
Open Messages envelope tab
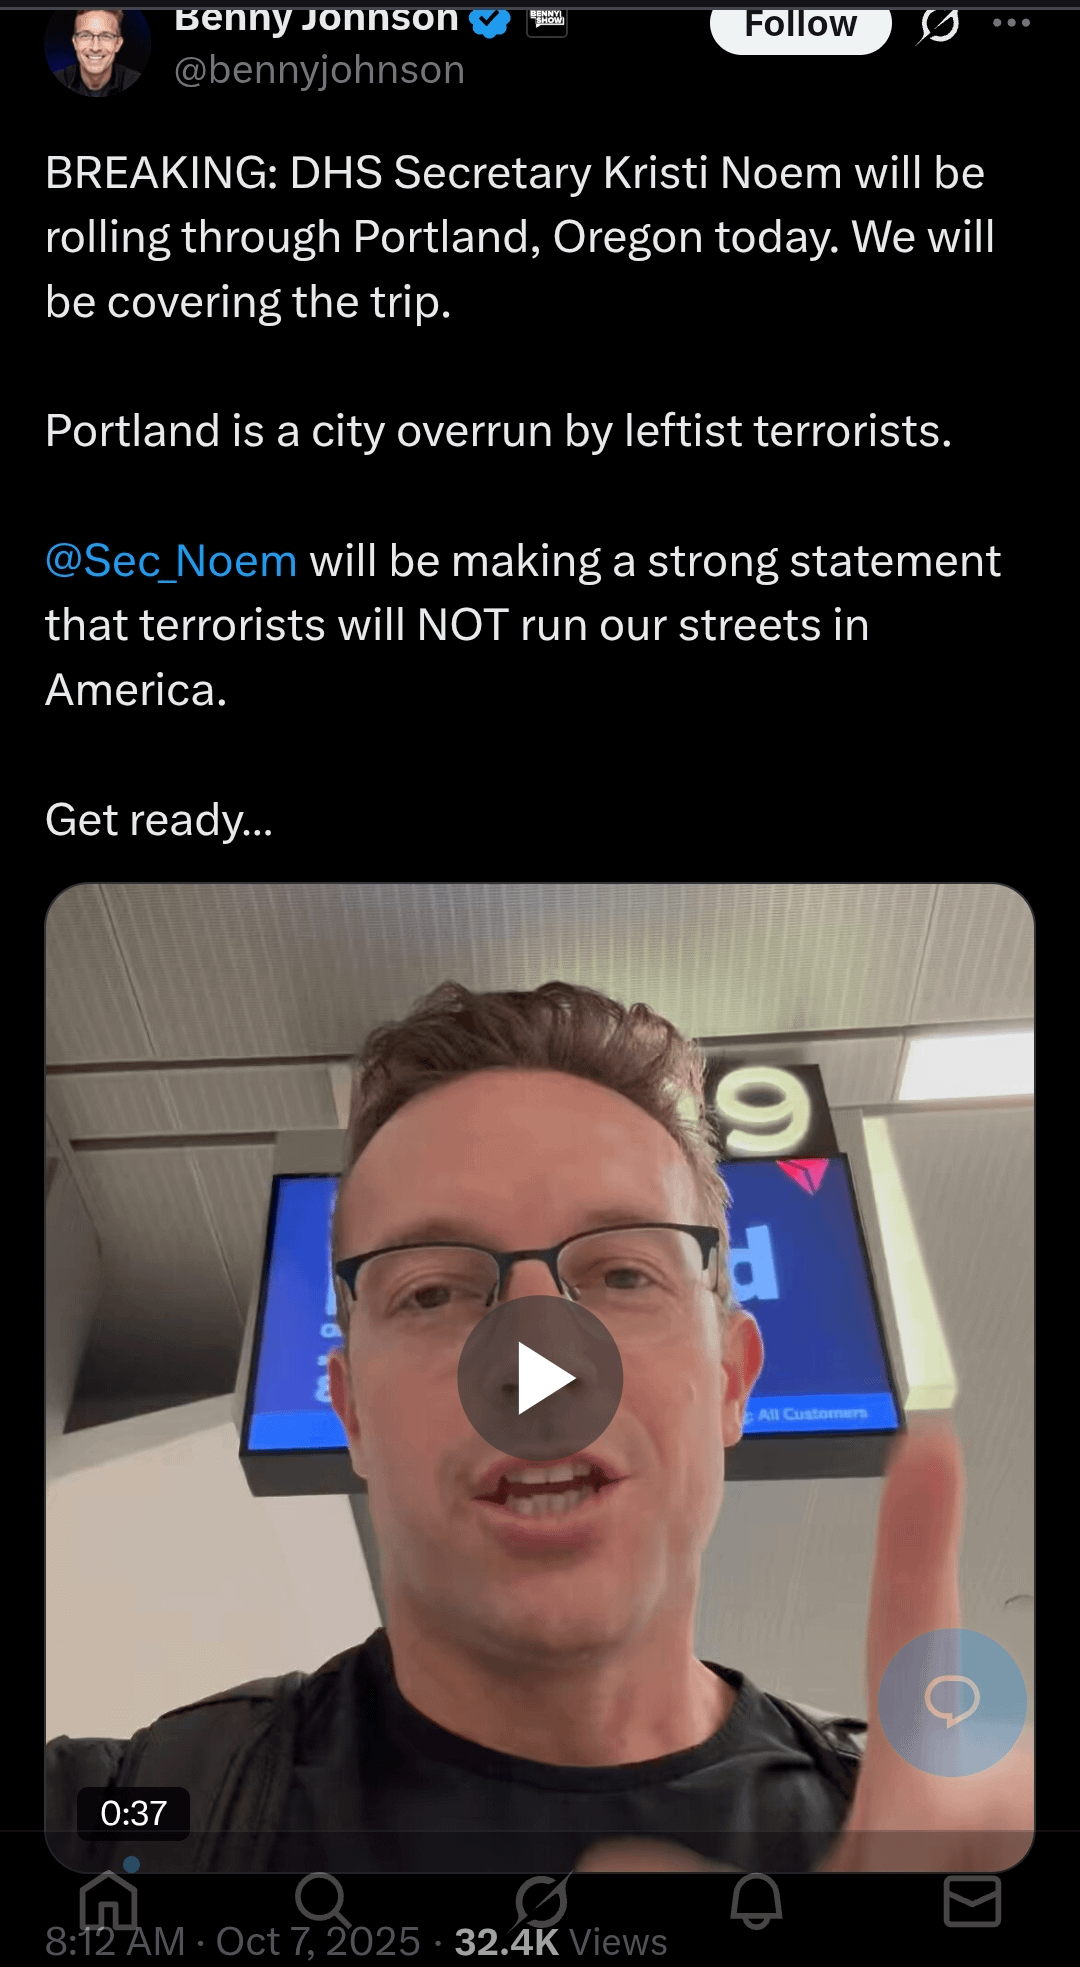point(972,1901)
